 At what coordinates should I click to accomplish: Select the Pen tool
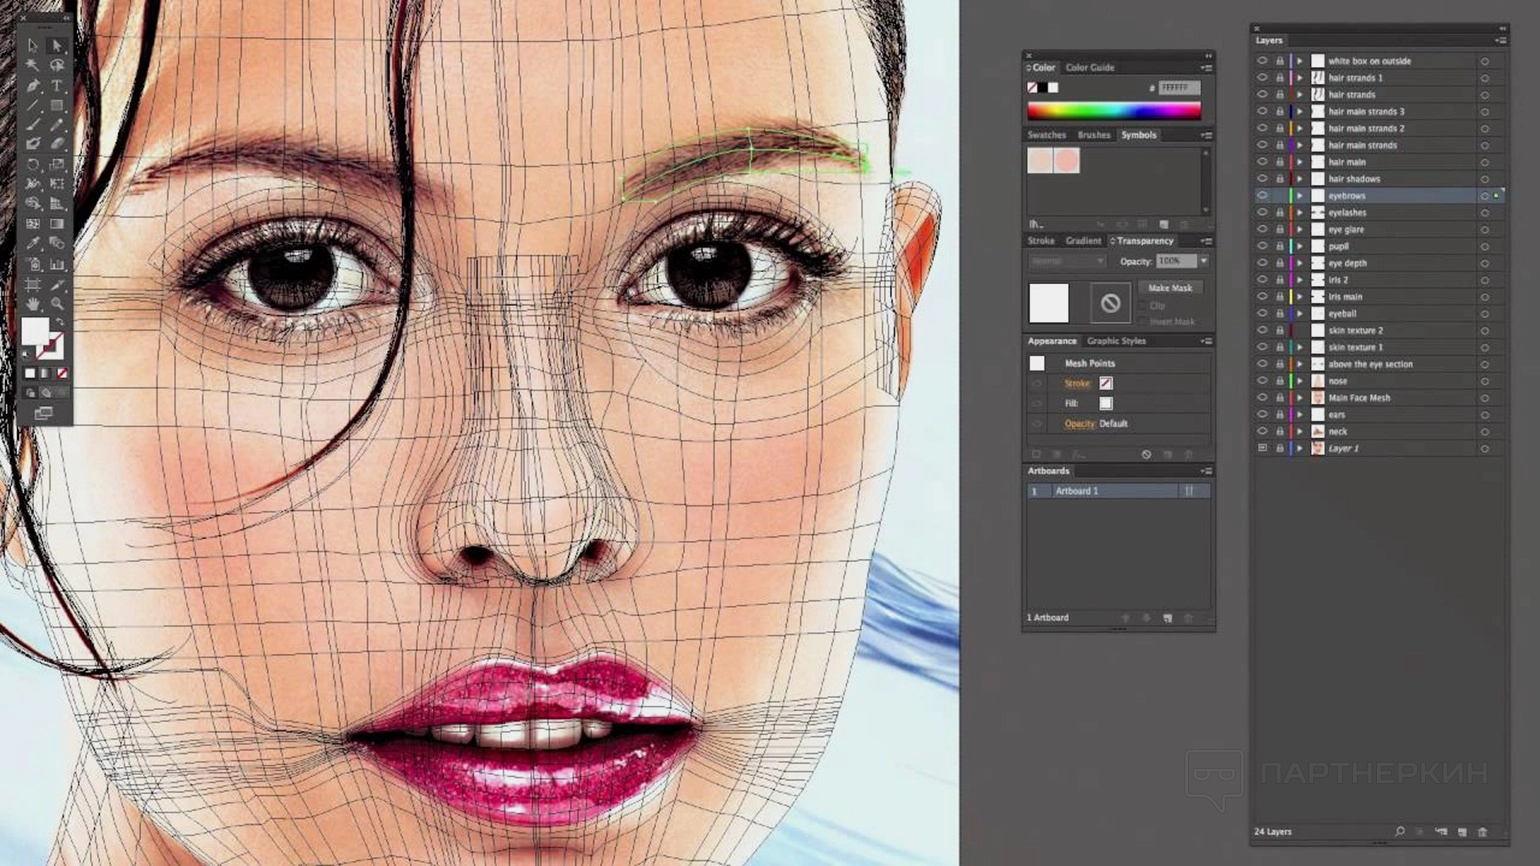(33, 86)
